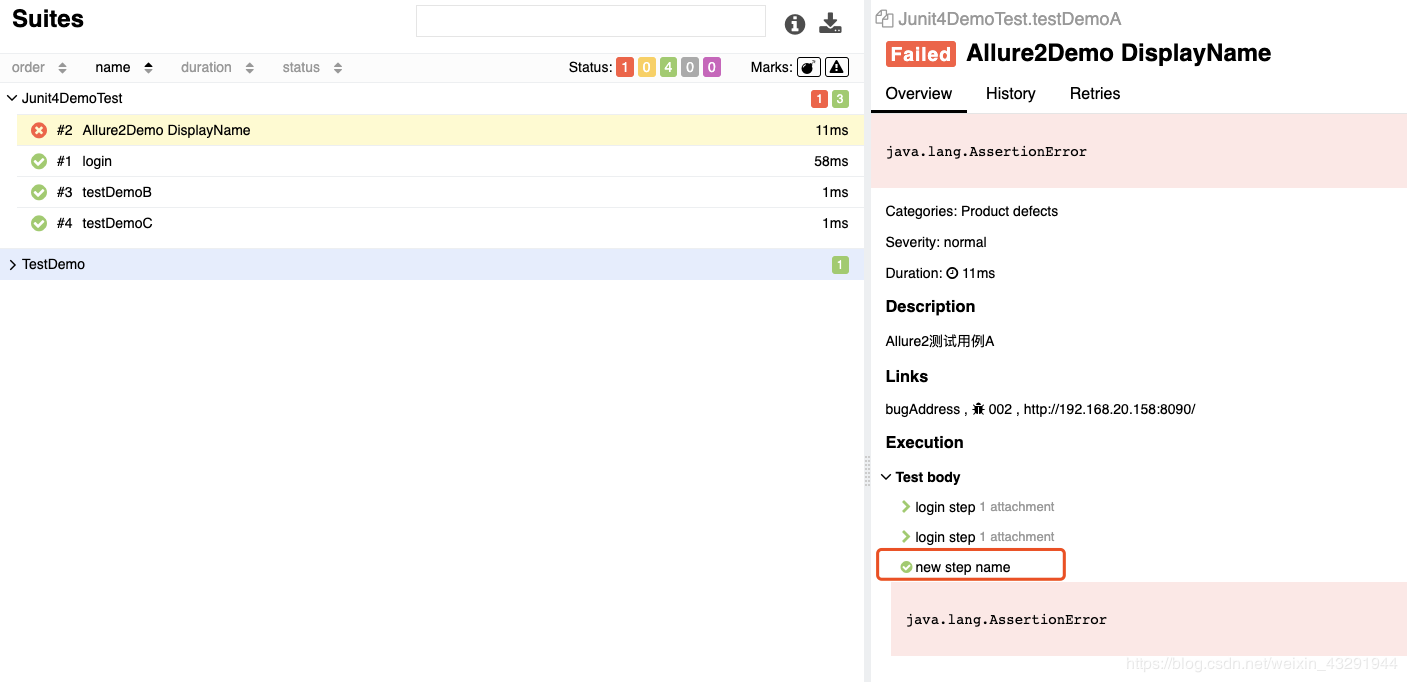Click the bug icon before issue 002
The height and width of the screenshot is (682, 1407).
click(978, 409)
